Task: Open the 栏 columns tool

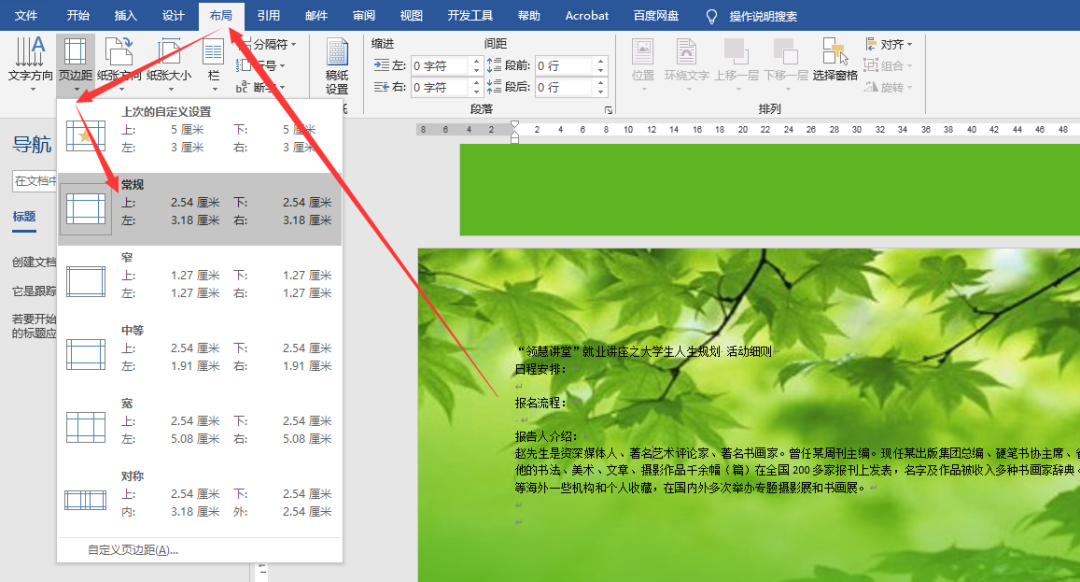Action: pos(214,63)
